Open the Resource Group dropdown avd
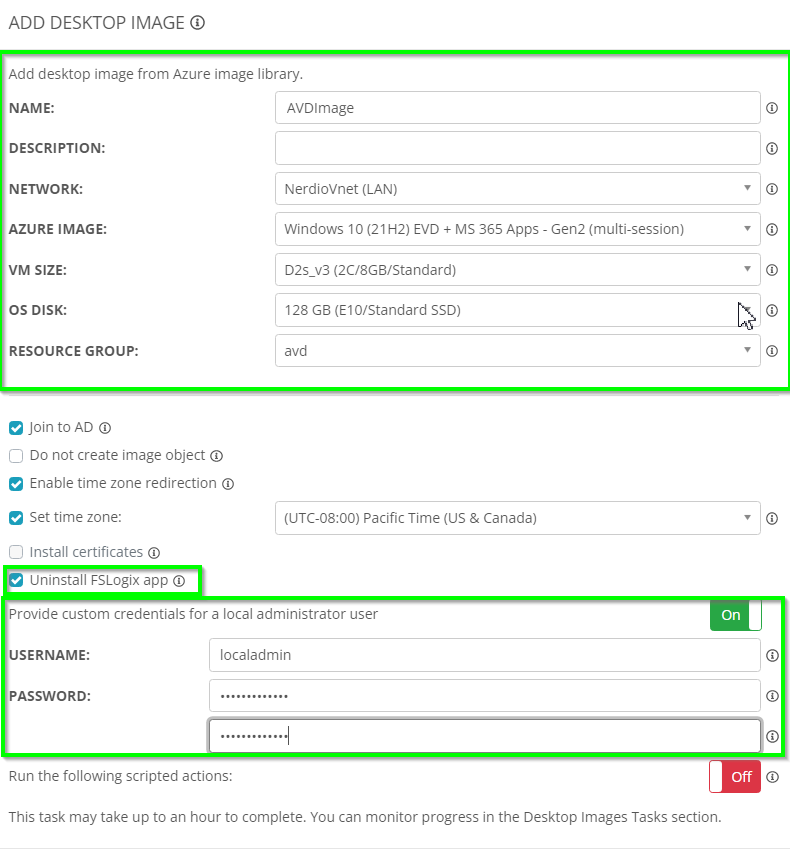 (518, 351)
